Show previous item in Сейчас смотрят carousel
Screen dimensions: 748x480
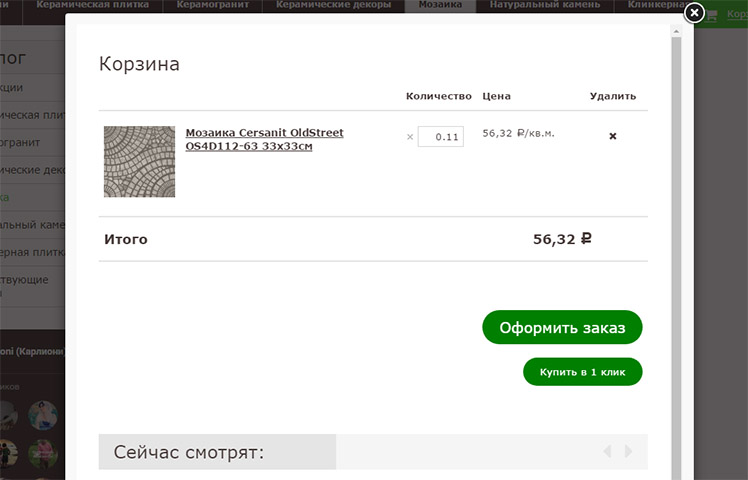607,451
